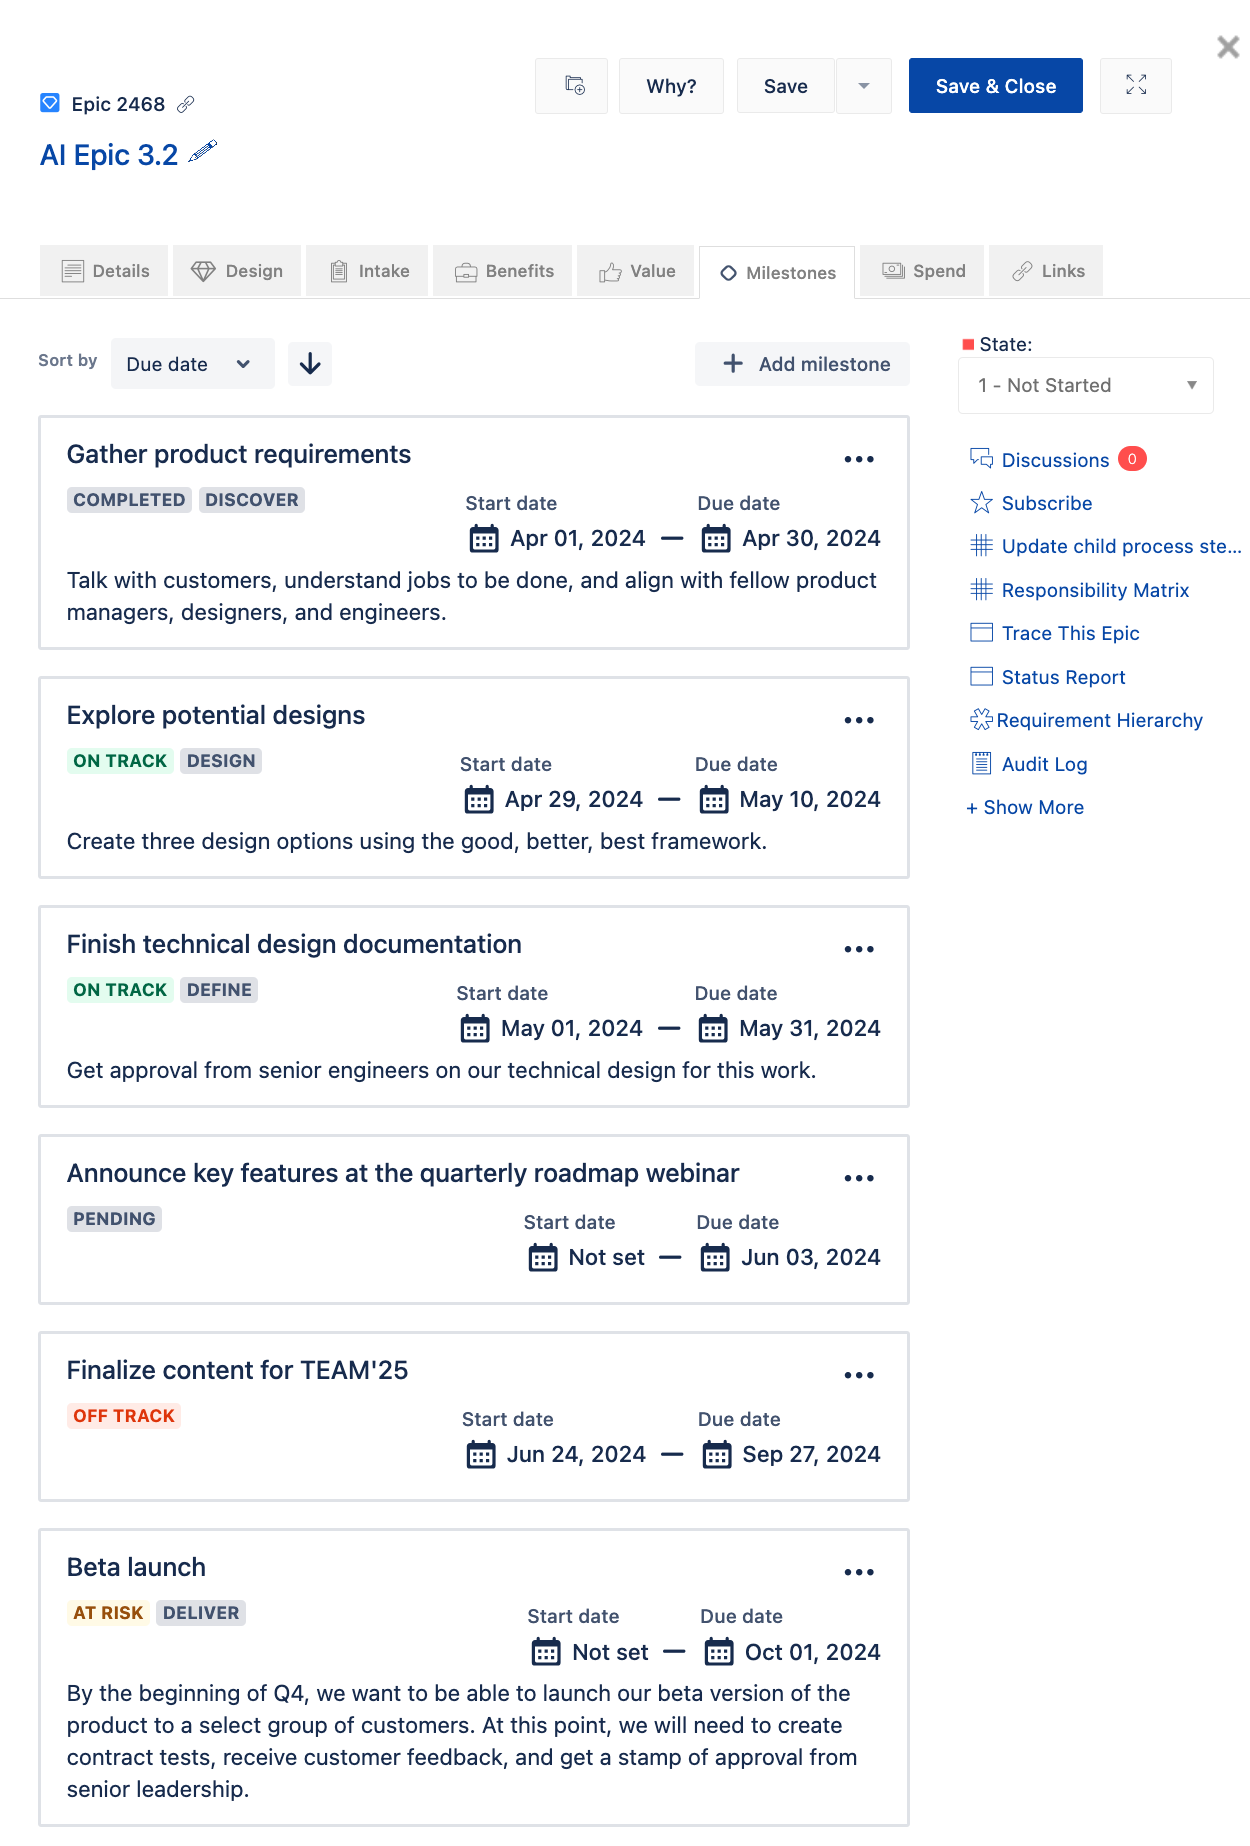Switch to the Design tab

[237, 271]
